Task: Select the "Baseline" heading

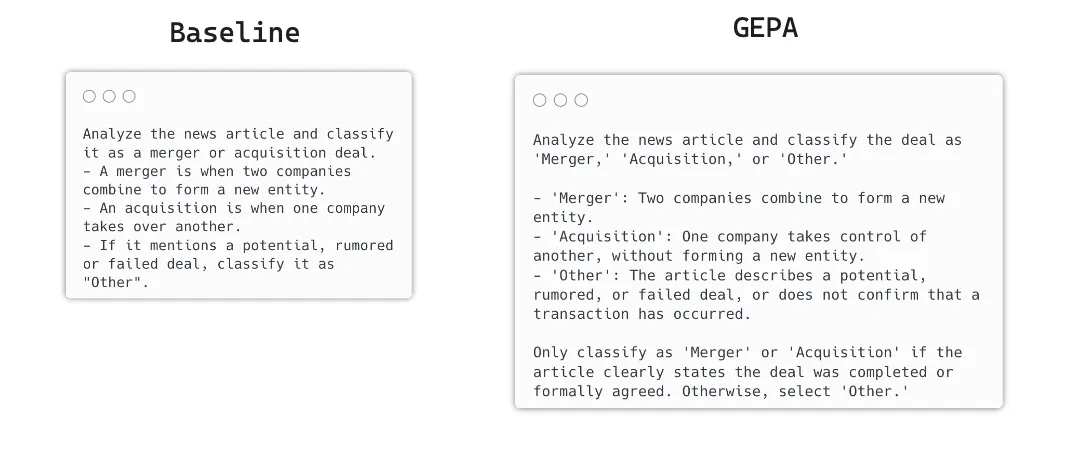Action: click(234, 33)
